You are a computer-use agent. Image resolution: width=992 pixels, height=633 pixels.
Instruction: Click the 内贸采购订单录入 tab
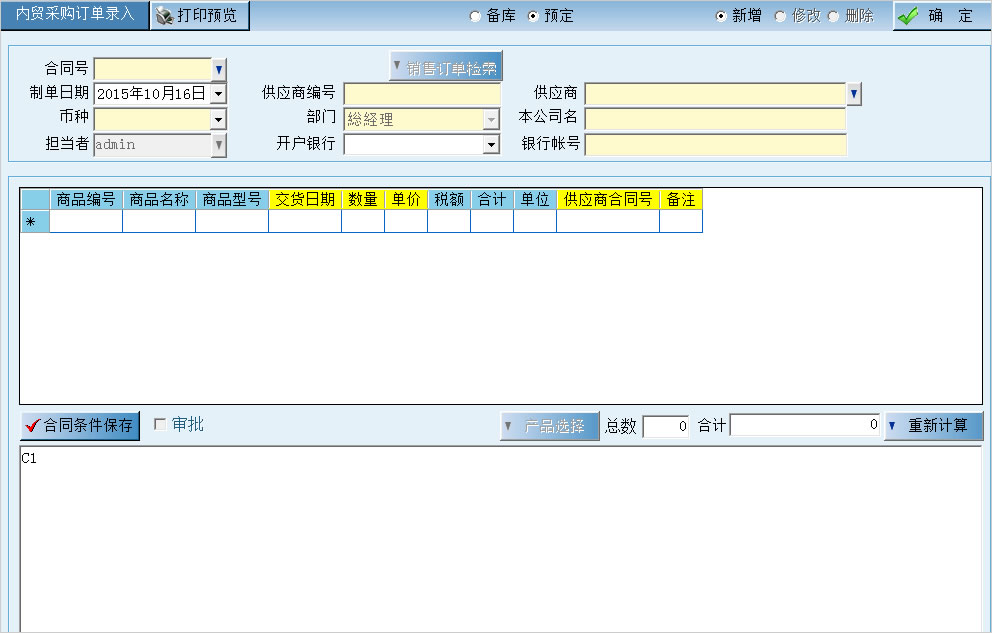tap(75, 15)
